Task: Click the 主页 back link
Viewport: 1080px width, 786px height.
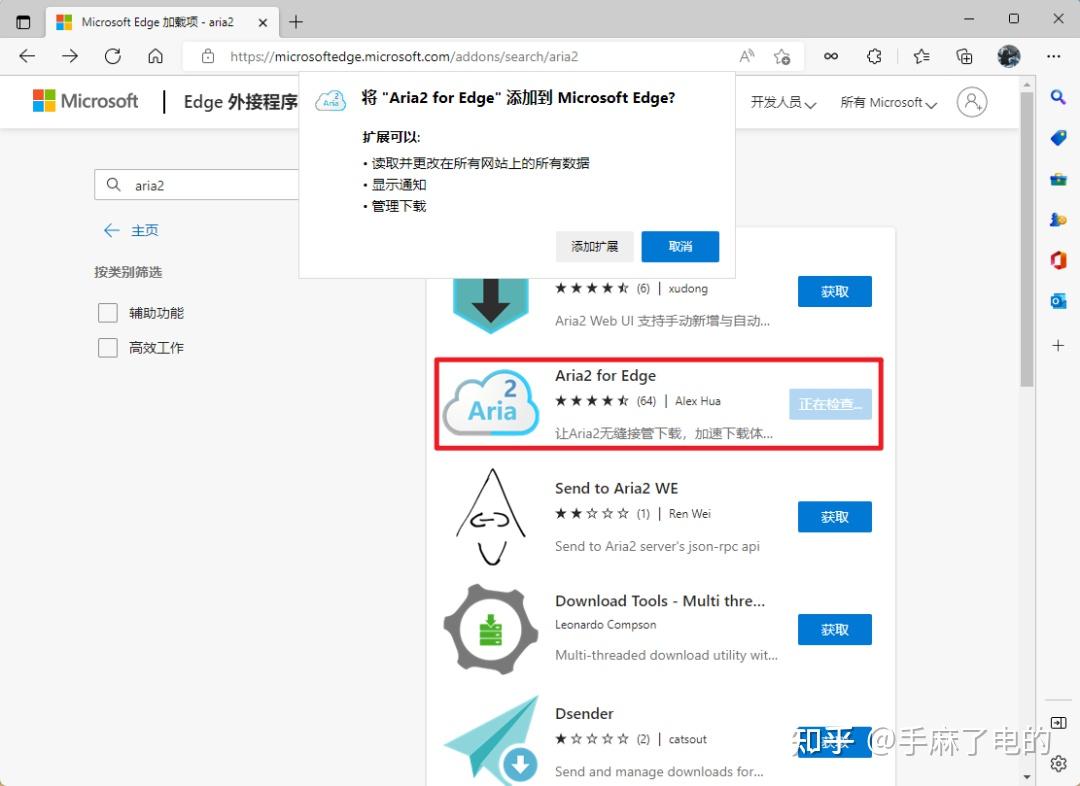Action: (x=131, y=230)
